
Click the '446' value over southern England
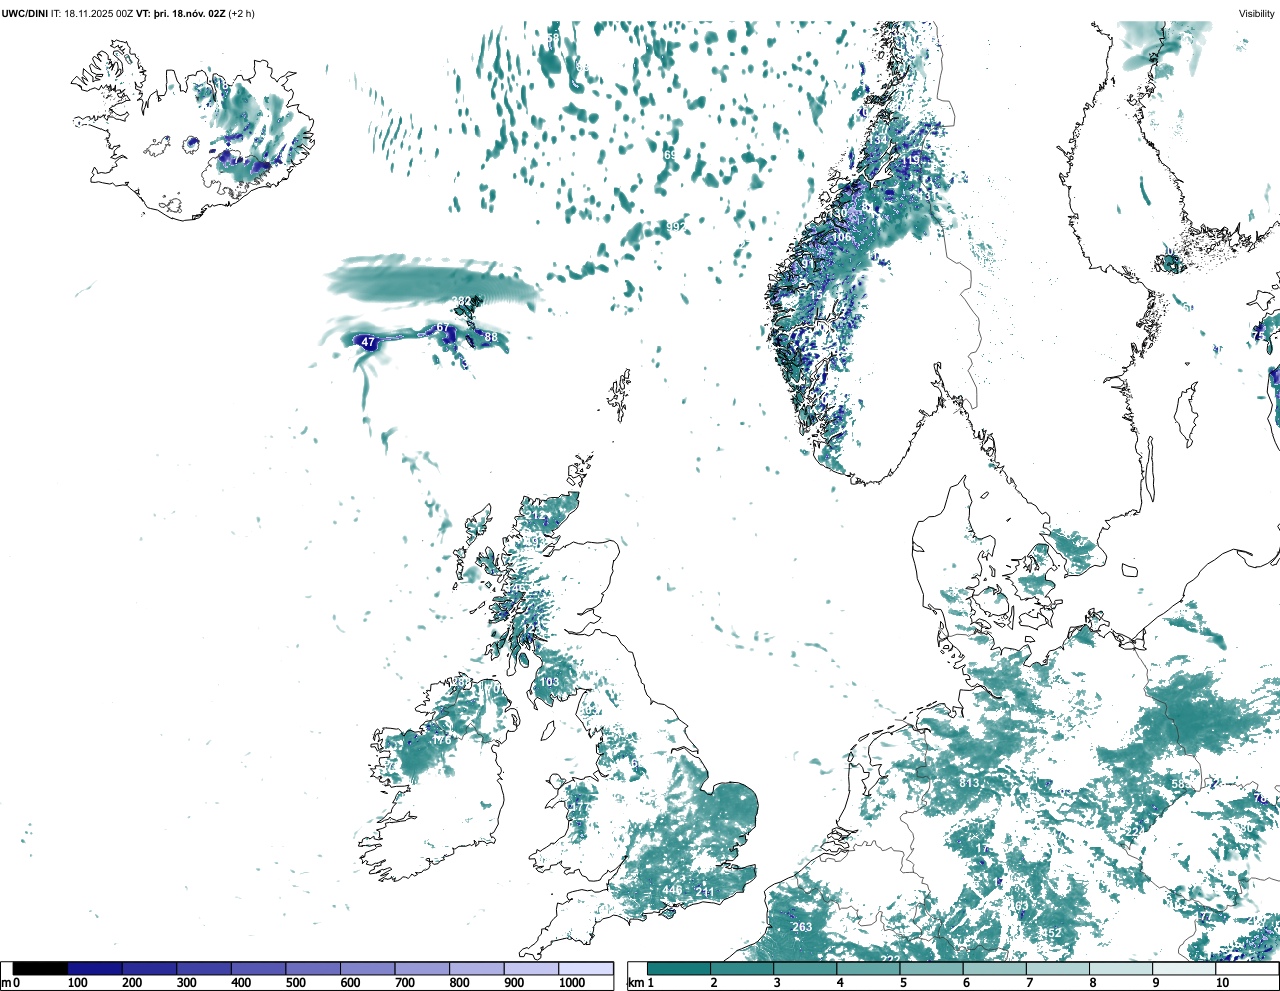pyautogui.click(x=672, y=891)
